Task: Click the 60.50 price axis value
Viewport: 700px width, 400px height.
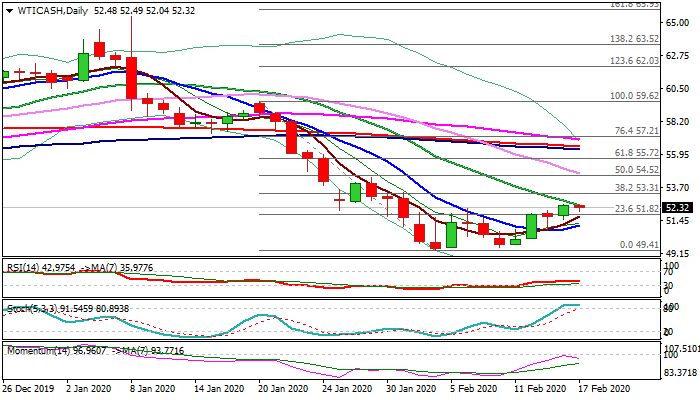Action: pos(677,89)
